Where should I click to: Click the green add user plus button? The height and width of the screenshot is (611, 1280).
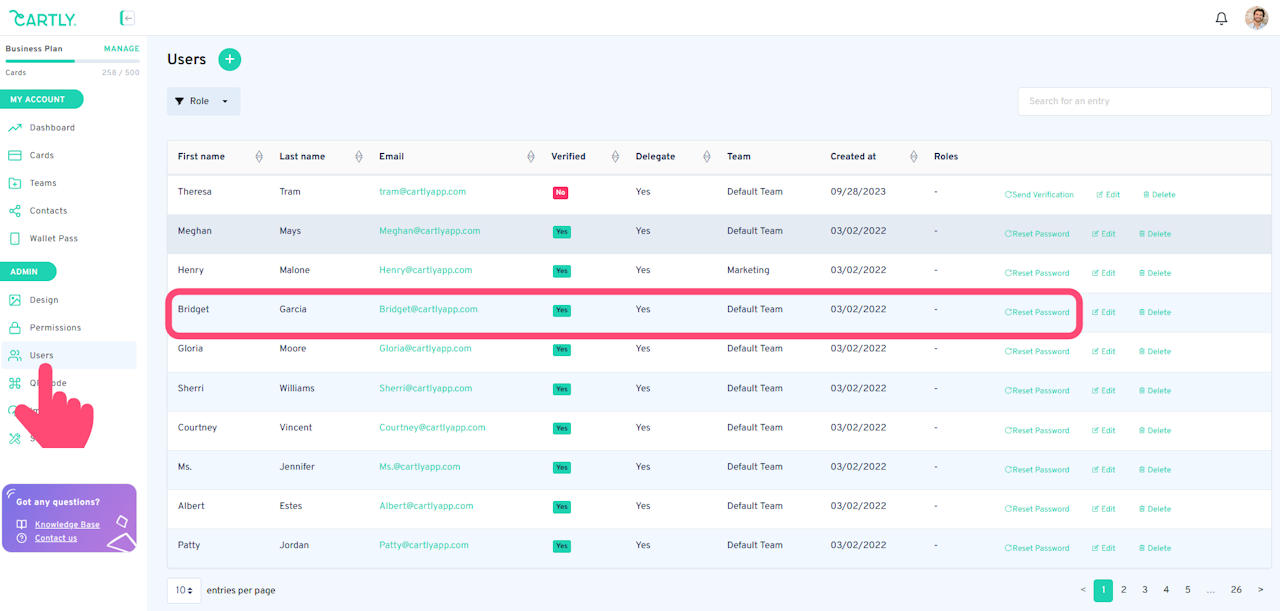[230, 59]
